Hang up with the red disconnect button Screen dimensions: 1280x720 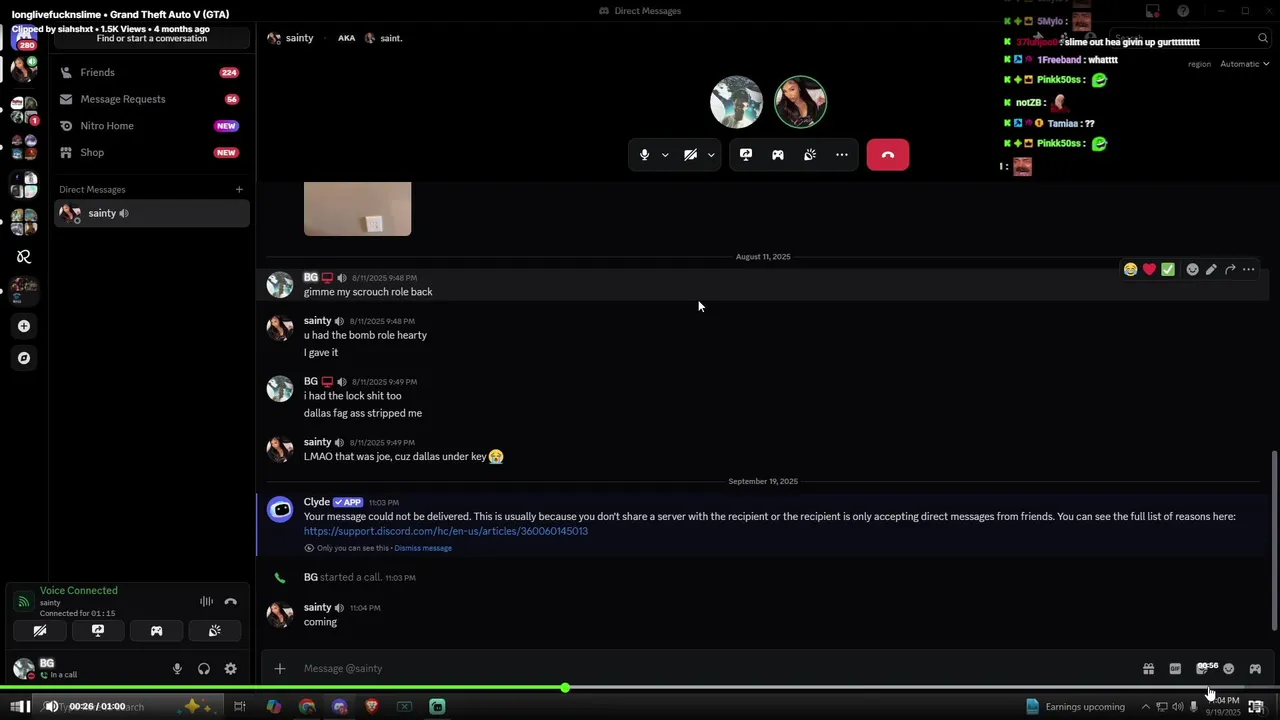point(888,155)
